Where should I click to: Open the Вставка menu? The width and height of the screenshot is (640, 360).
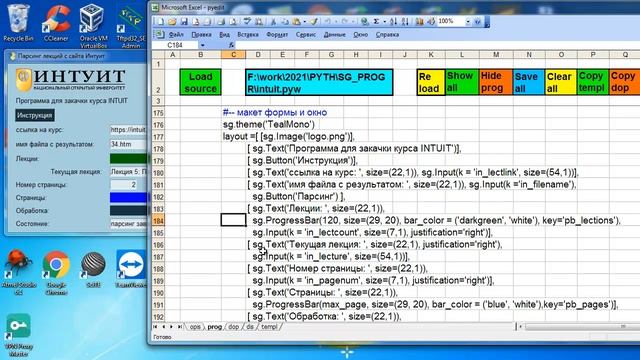tap(248, 35)
